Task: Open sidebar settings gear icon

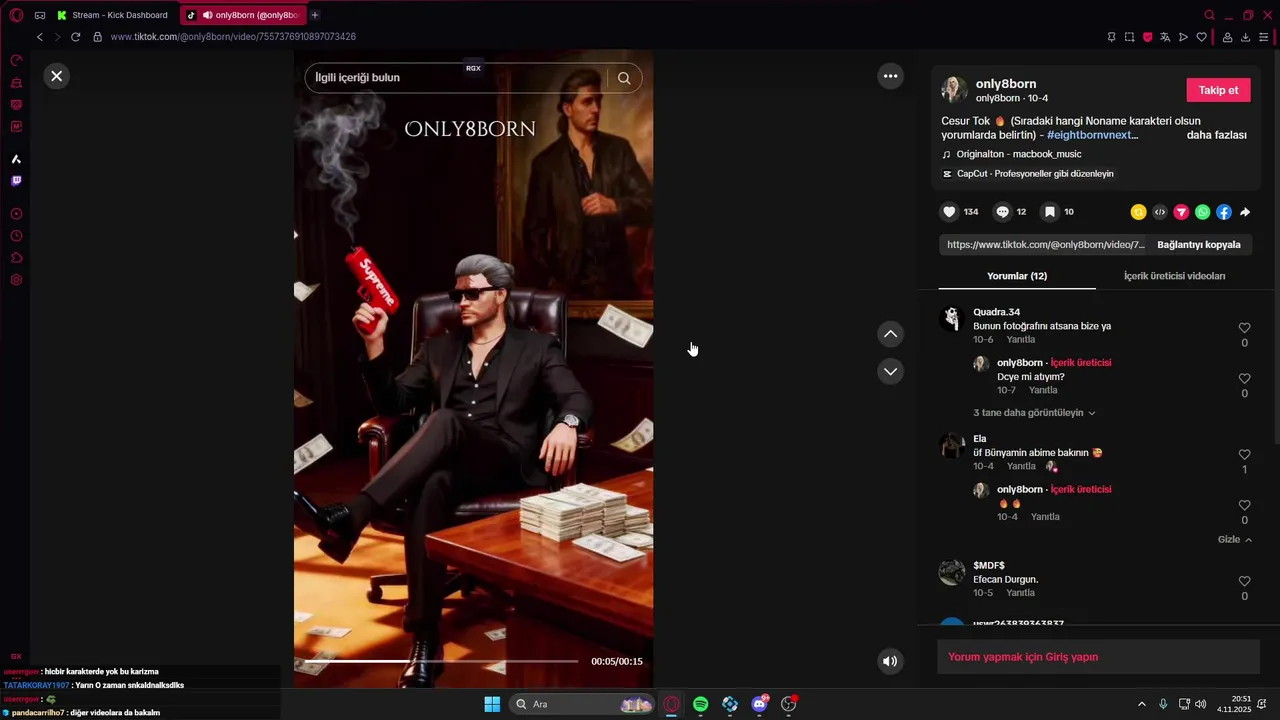Action: [16, 280]
